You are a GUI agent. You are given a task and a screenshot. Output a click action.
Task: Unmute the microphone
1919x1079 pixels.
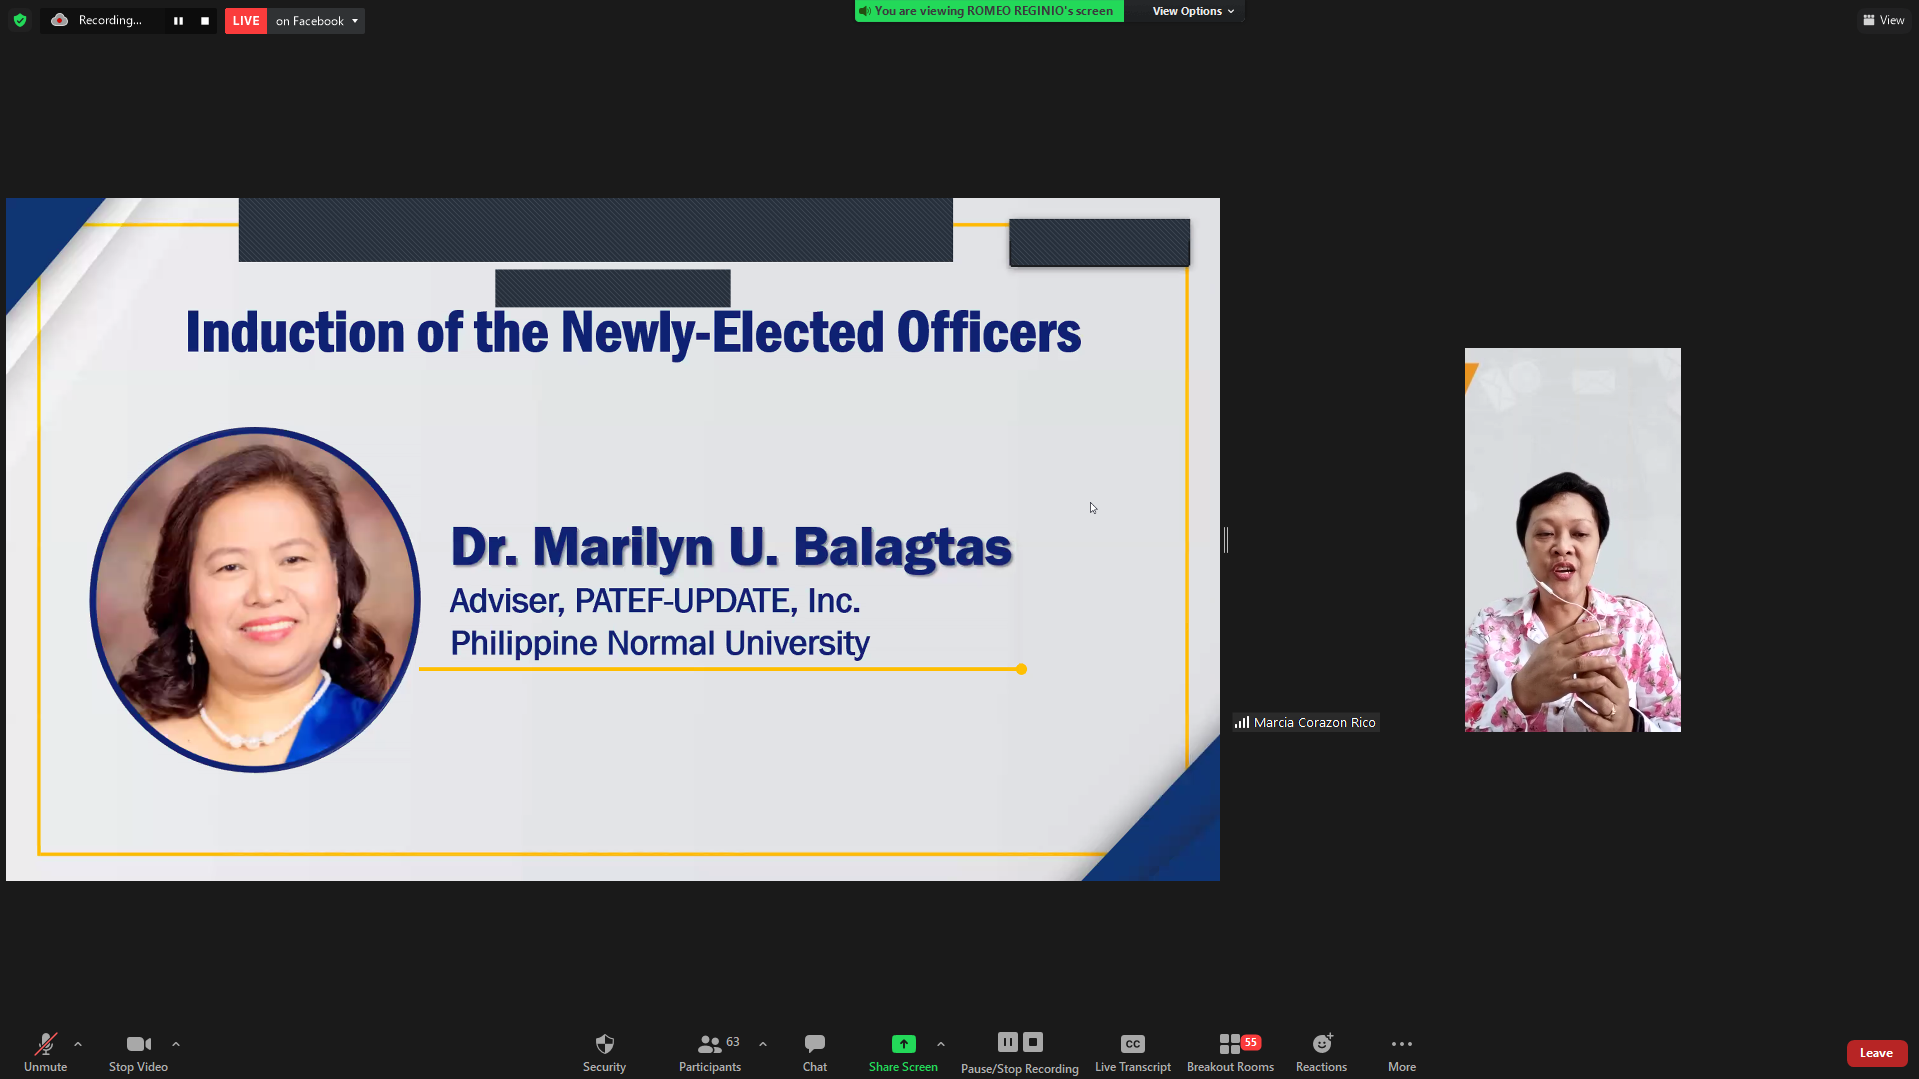pos(45,1051)
